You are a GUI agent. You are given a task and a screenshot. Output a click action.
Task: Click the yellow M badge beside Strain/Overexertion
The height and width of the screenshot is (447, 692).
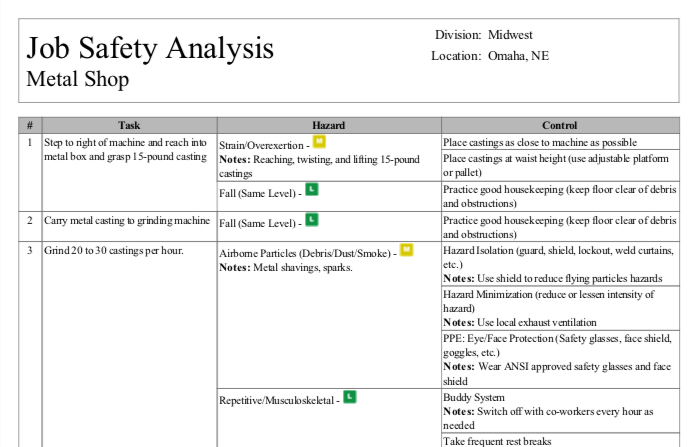coord(319,142)
